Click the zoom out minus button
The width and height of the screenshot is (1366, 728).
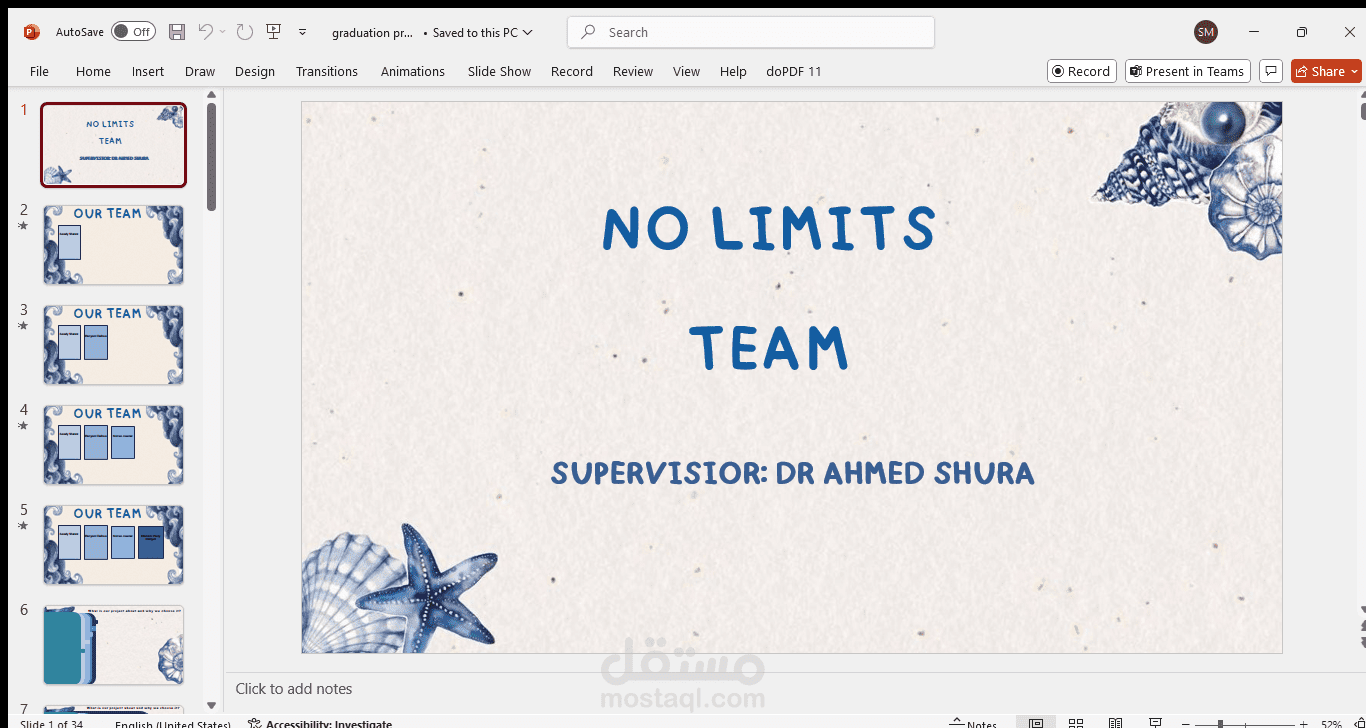[x=1184, y=723]
